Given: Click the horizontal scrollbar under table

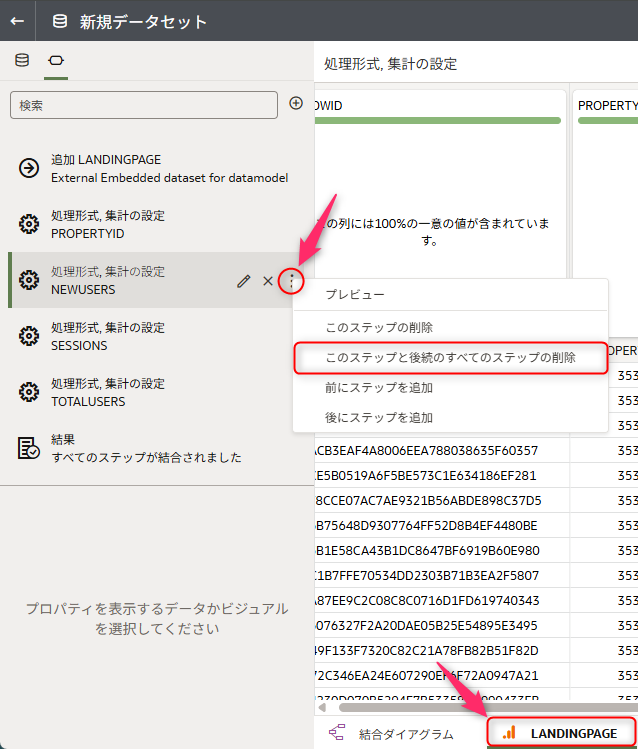Looking at the screenshot, I should click(x=487, y=707).
